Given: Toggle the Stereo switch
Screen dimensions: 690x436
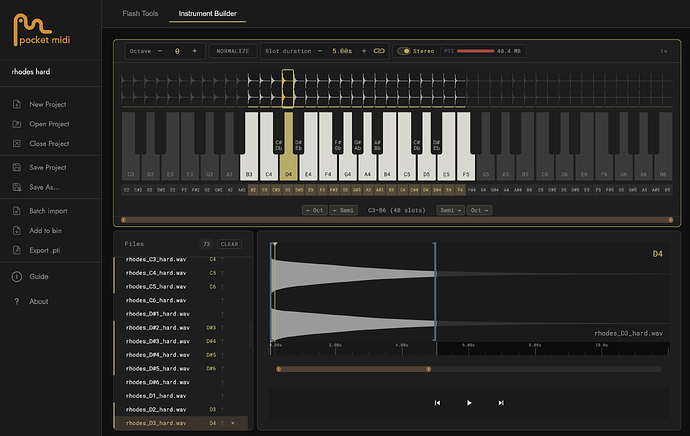Looking at the screenshot, I should [404, 51].
